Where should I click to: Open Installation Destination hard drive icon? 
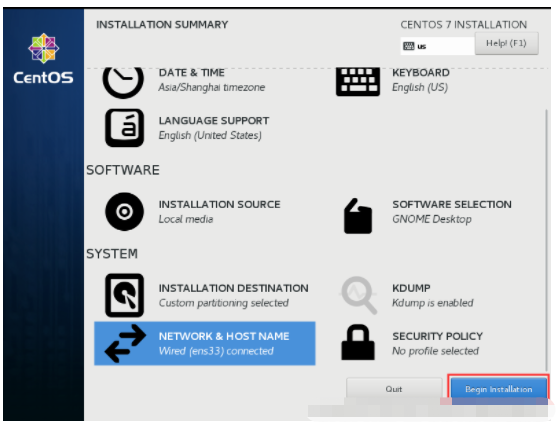point(125,295)
